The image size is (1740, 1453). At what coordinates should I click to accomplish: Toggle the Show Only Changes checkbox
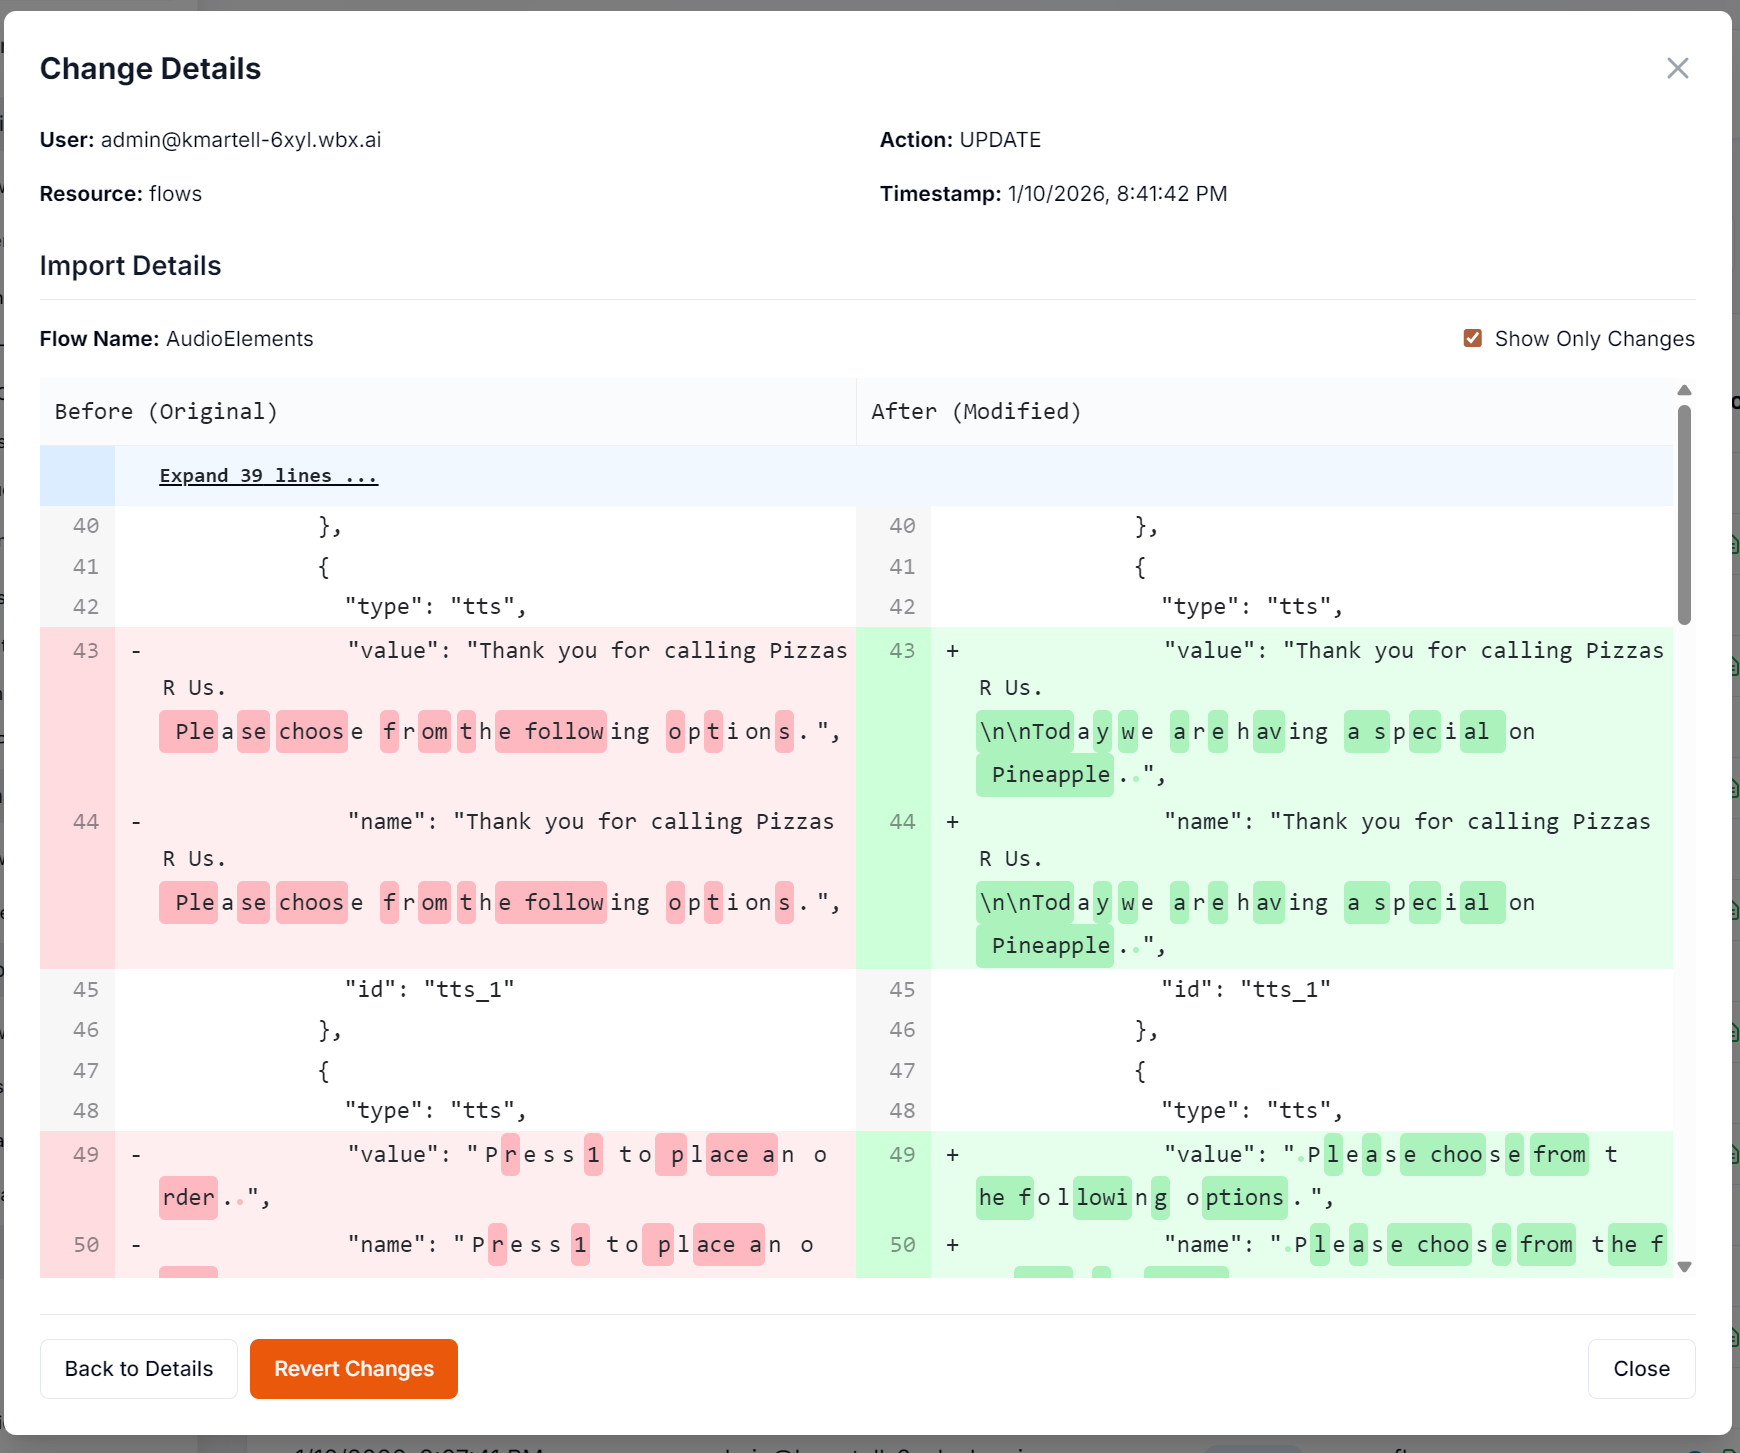click(1471, 338)
